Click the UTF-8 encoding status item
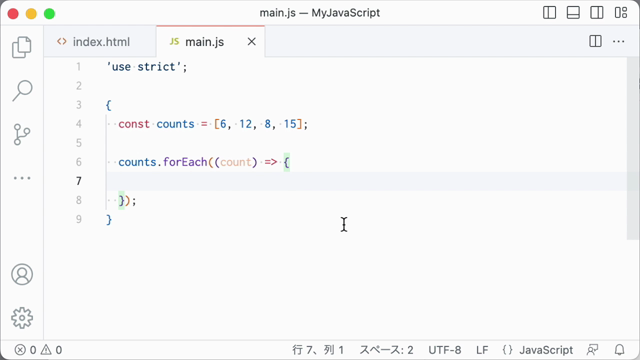 444,350
